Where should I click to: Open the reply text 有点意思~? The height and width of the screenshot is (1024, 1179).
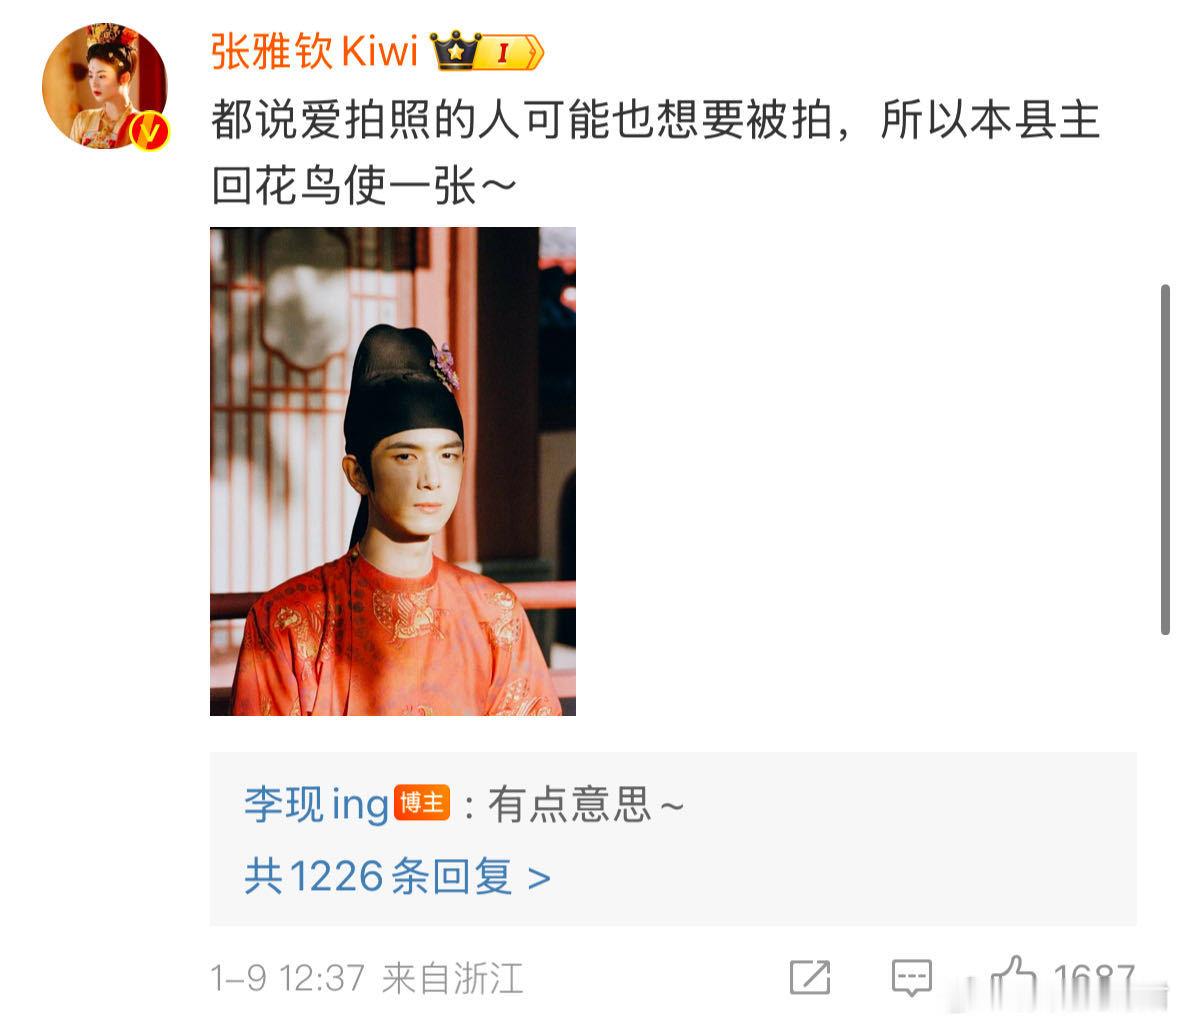click(x=585, y=804)
